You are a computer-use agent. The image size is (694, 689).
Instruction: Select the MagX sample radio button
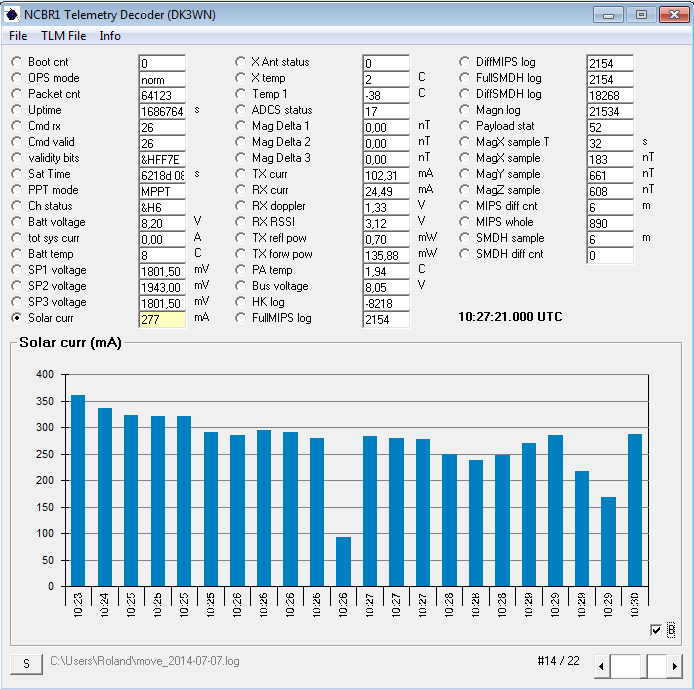click(466, 158)
